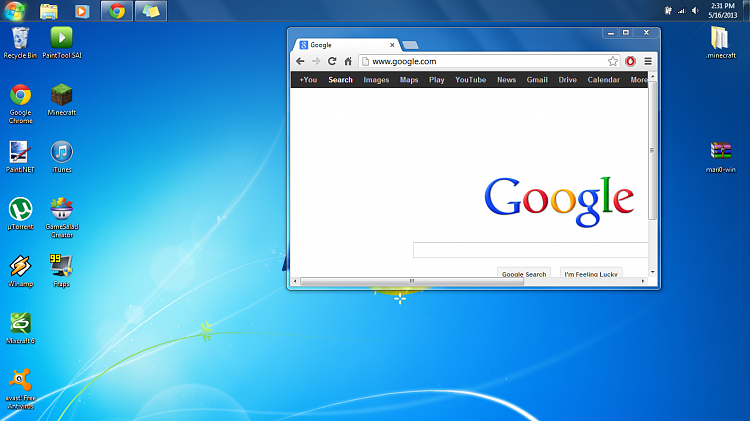Select the Minecraft desktop icon
750x421 pixels.
62,100
